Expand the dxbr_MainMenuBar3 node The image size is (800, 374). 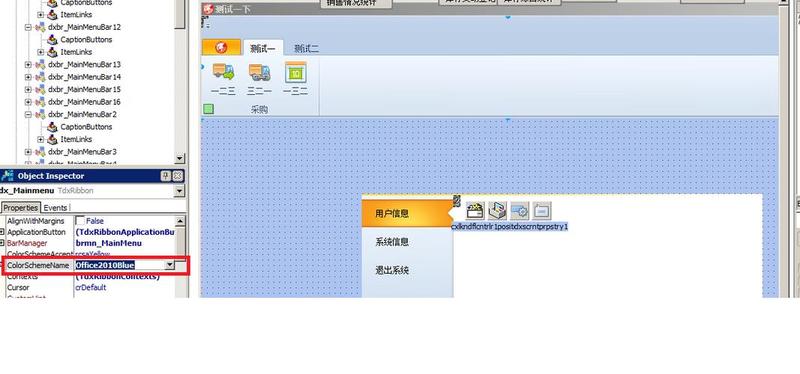coord(28,152)
